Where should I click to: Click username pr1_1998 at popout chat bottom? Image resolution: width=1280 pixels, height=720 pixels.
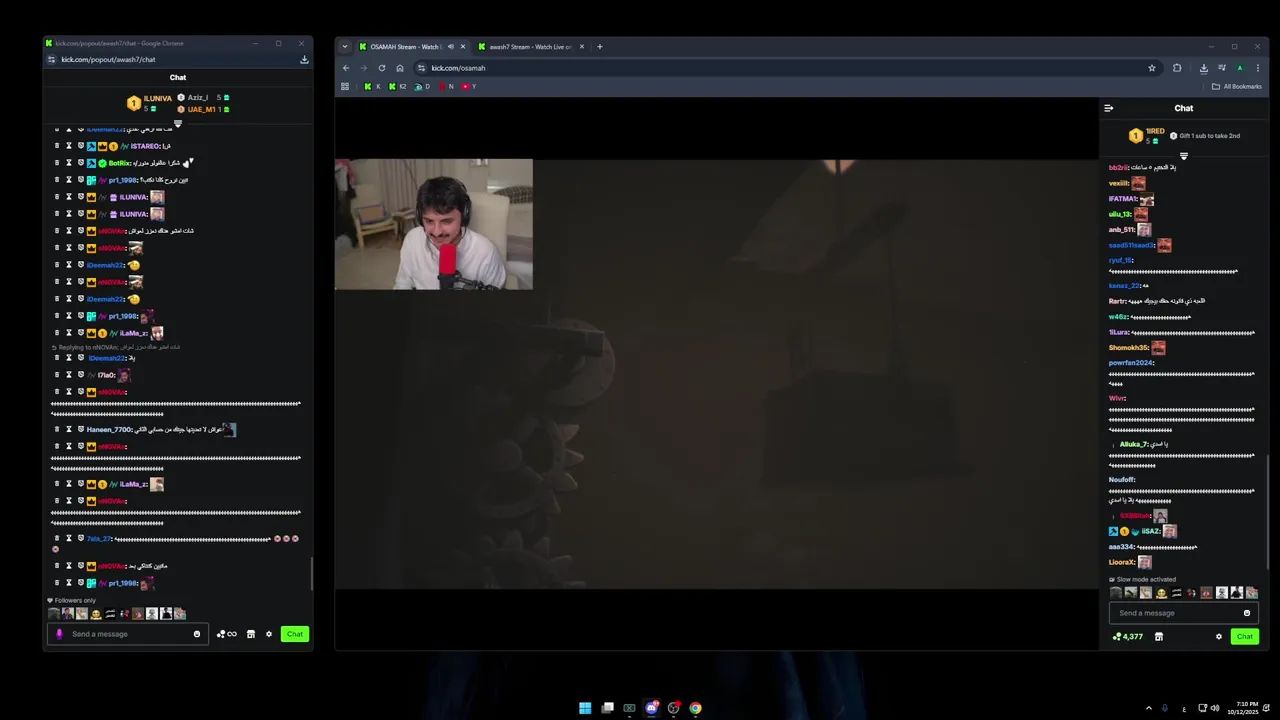(x=123, y=583)
